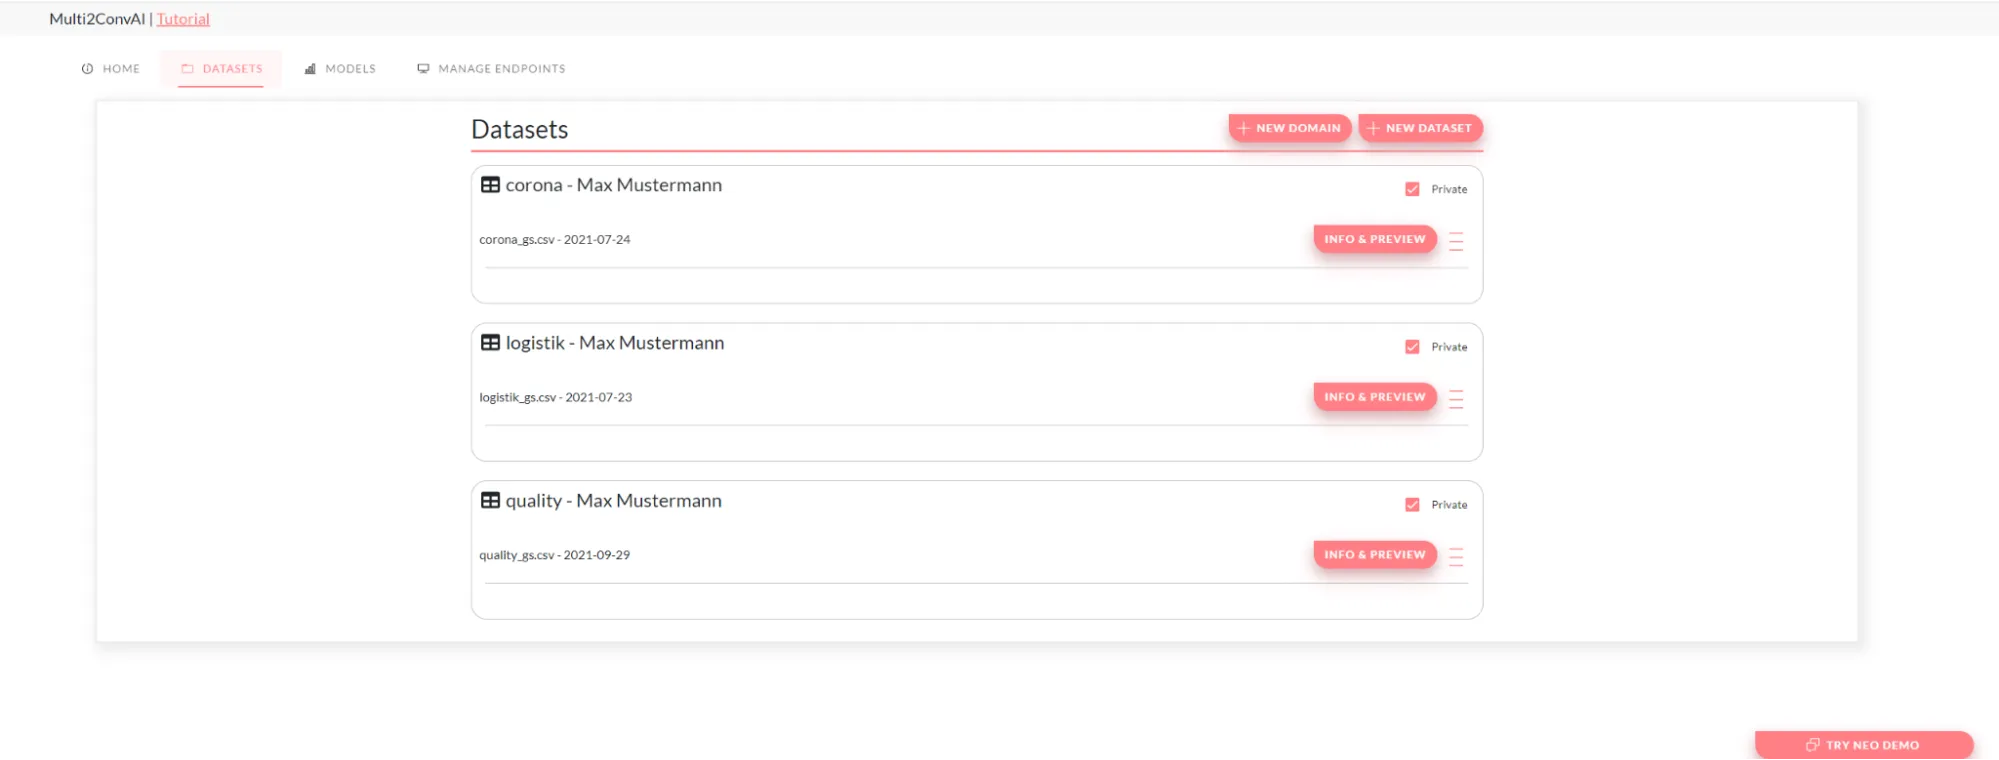Screen dimensions: 1999x760
Task: Open the Tutorial link
Action: (x=183, y=19)
